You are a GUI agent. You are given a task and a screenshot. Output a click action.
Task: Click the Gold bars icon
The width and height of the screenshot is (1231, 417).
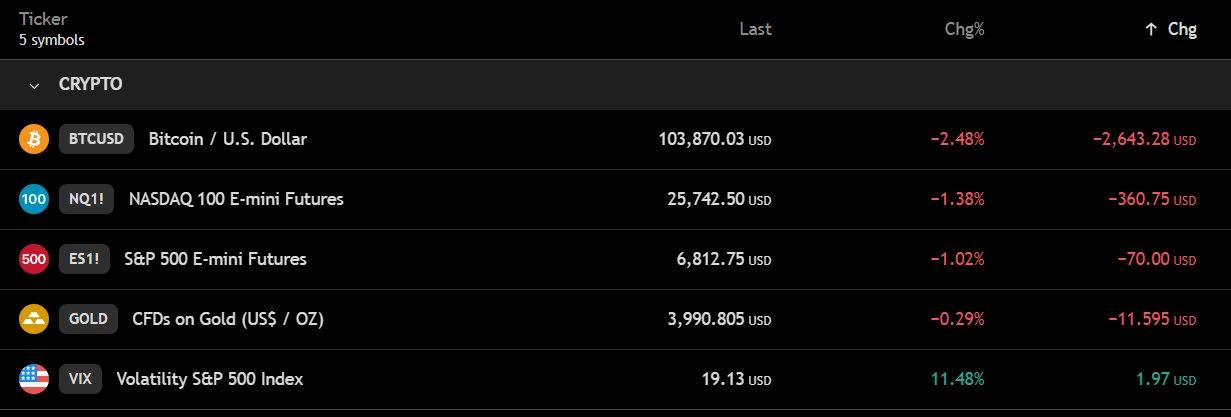tap(34, 319)
